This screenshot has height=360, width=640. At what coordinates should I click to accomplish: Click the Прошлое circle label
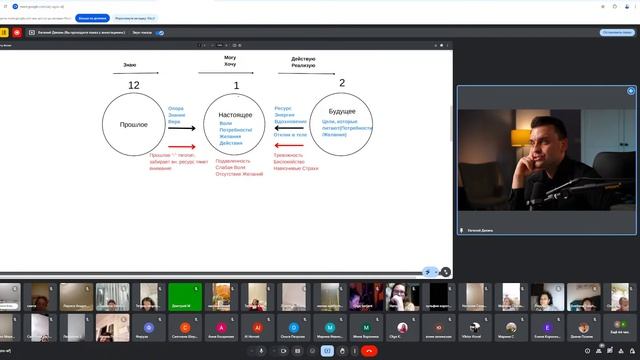coord(133,124)
